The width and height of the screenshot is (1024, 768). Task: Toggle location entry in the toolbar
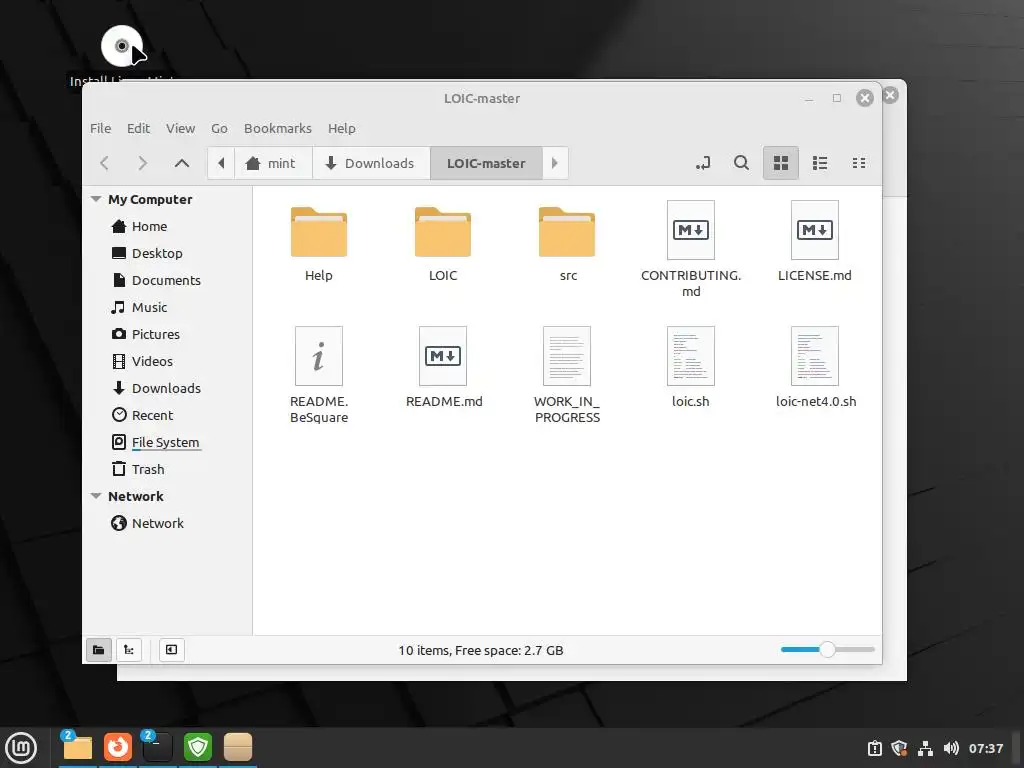pyautogui.click(x=703, y=163)
